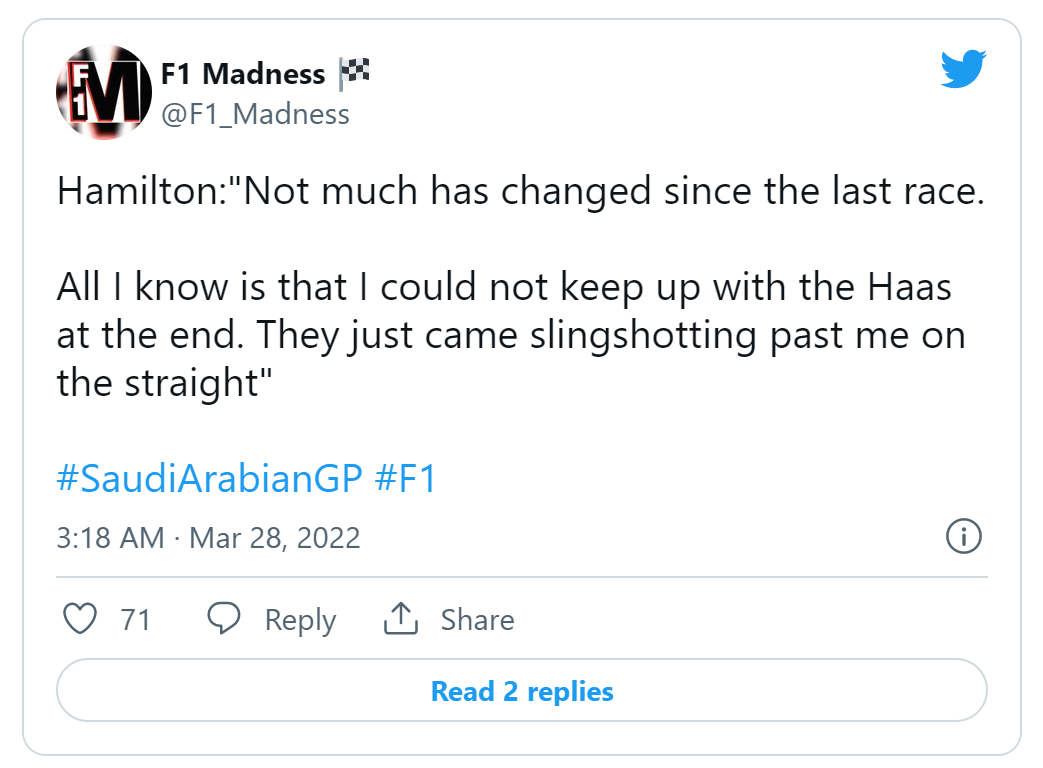1043x768 pixels.
Task: Visit the @F1_Madness handle link
Action: click(x=255, y=114)
